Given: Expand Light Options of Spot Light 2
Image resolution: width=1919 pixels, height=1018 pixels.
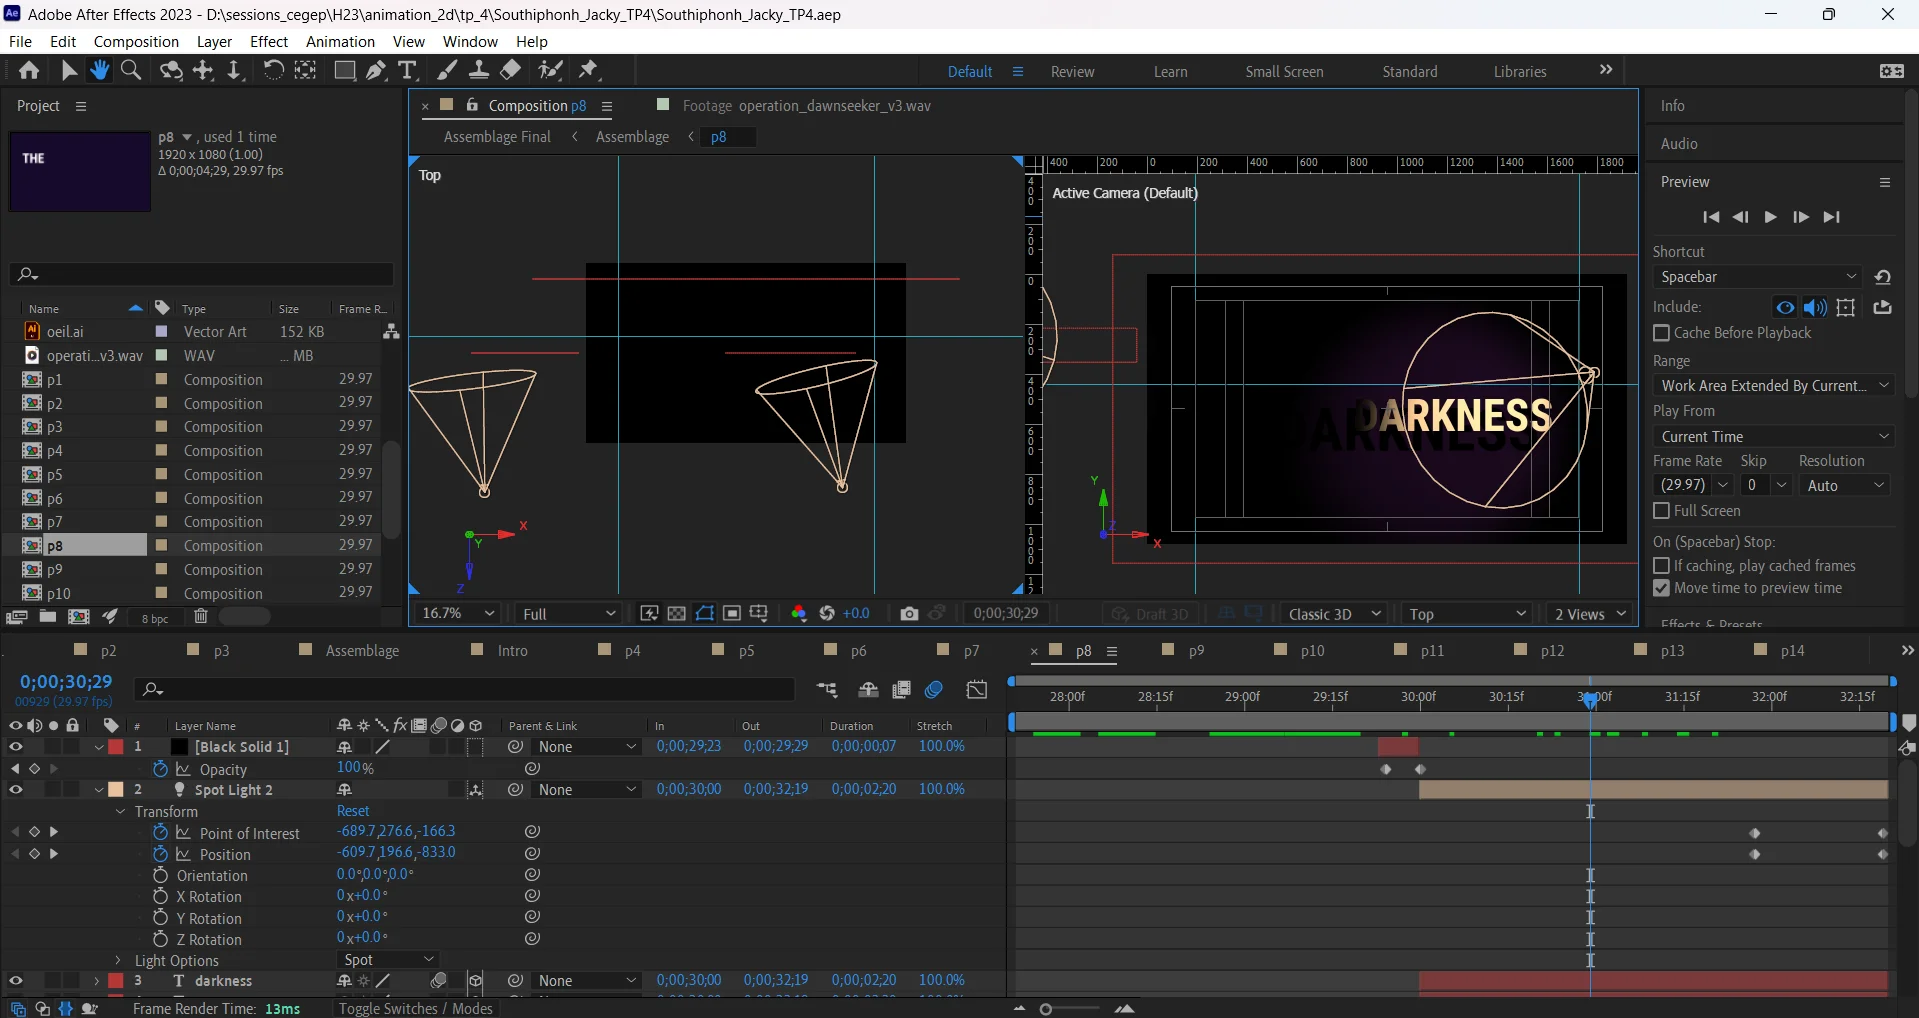Looking at the screenshot, I should [118, 961].
